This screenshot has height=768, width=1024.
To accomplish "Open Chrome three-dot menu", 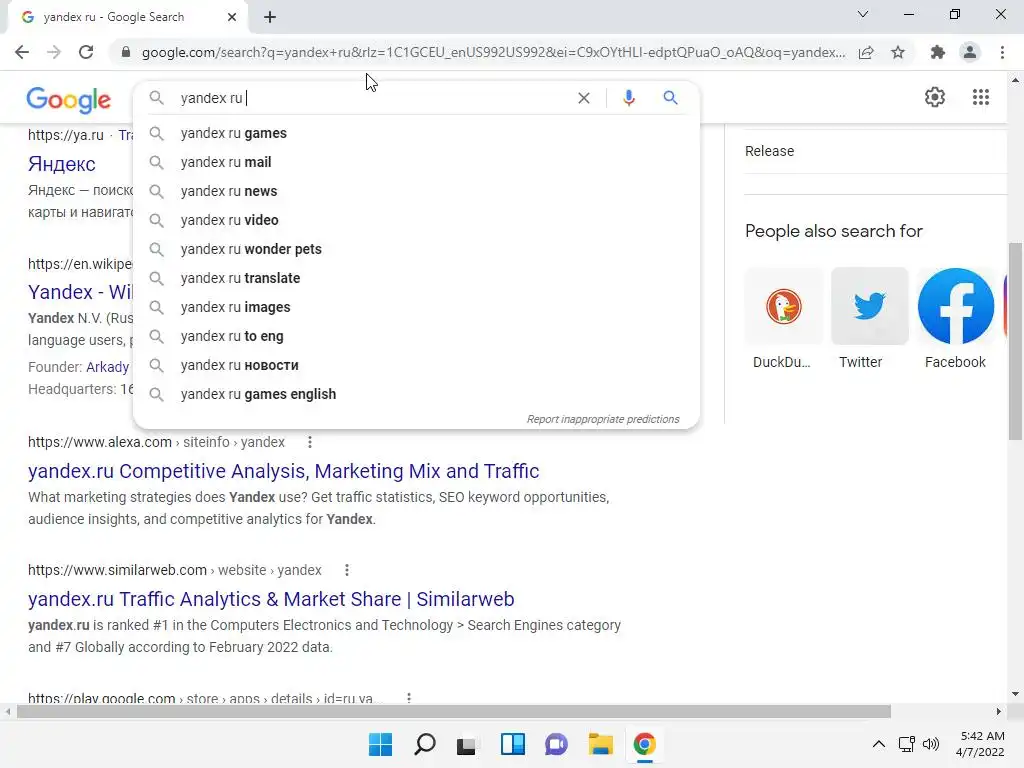I will [x=1002, y=52].
